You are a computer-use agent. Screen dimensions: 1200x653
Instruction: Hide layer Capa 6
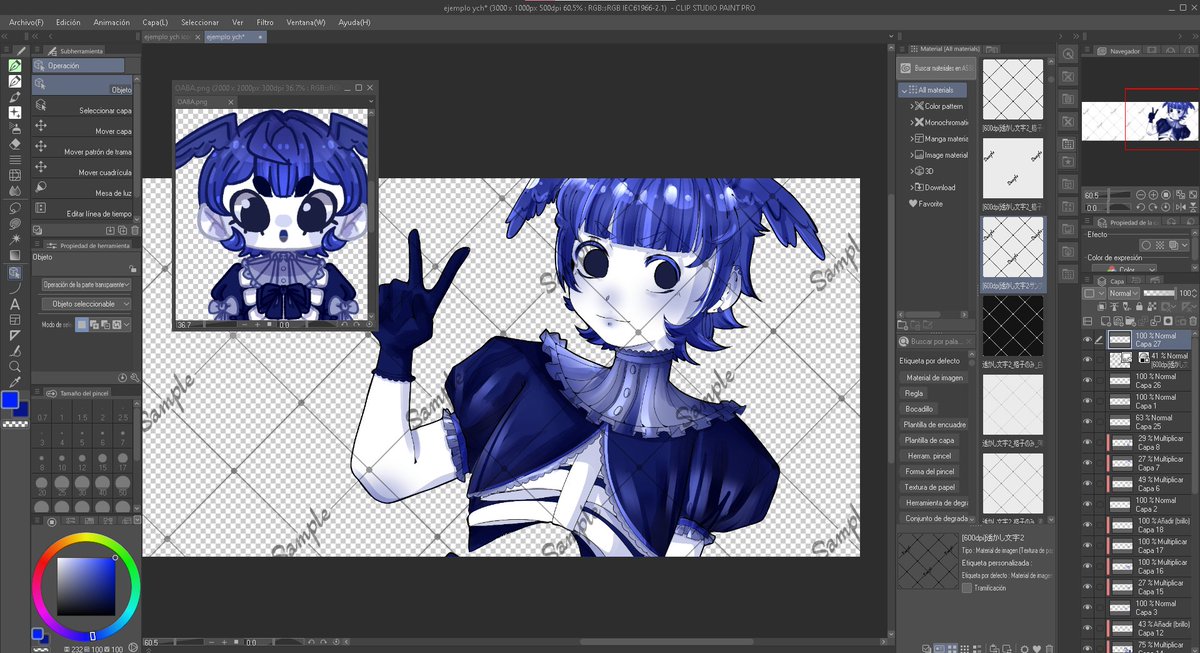tap(1088, 484)
